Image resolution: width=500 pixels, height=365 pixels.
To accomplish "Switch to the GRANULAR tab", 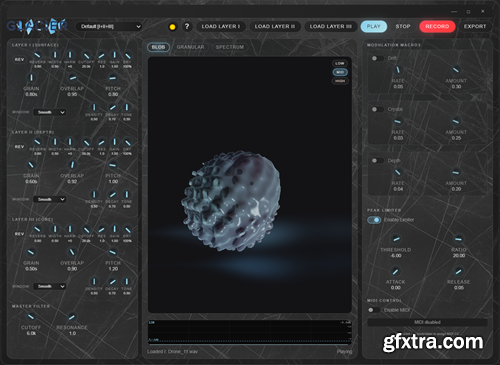I will pyautogui.click(x=191, y=47).
